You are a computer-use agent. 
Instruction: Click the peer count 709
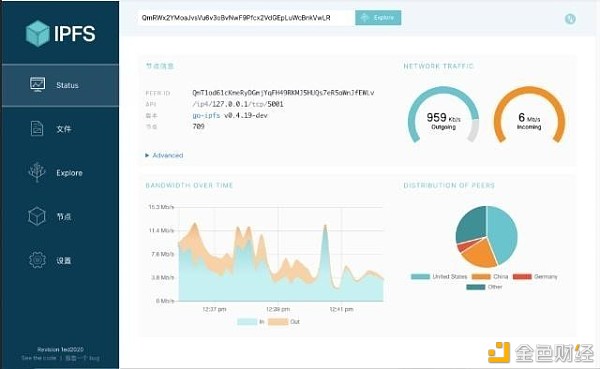click(x=198, y=126)
